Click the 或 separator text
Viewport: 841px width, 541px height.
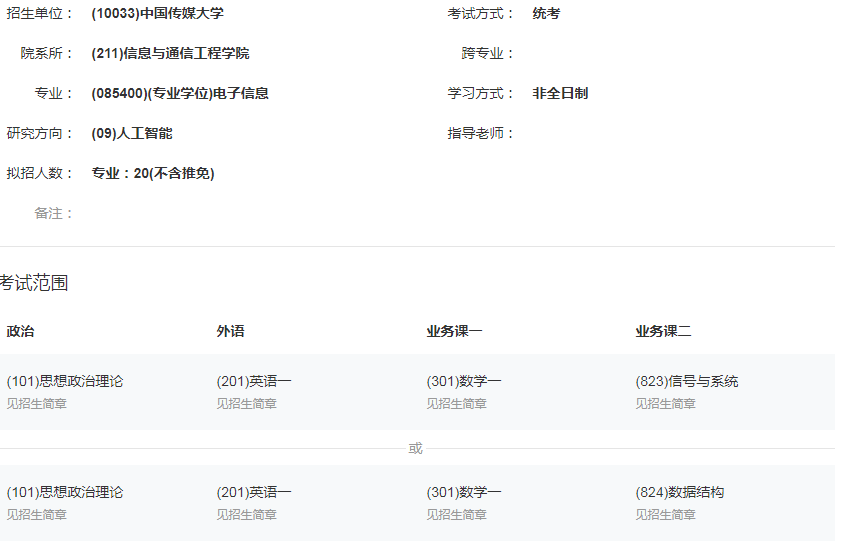(416, 448)
